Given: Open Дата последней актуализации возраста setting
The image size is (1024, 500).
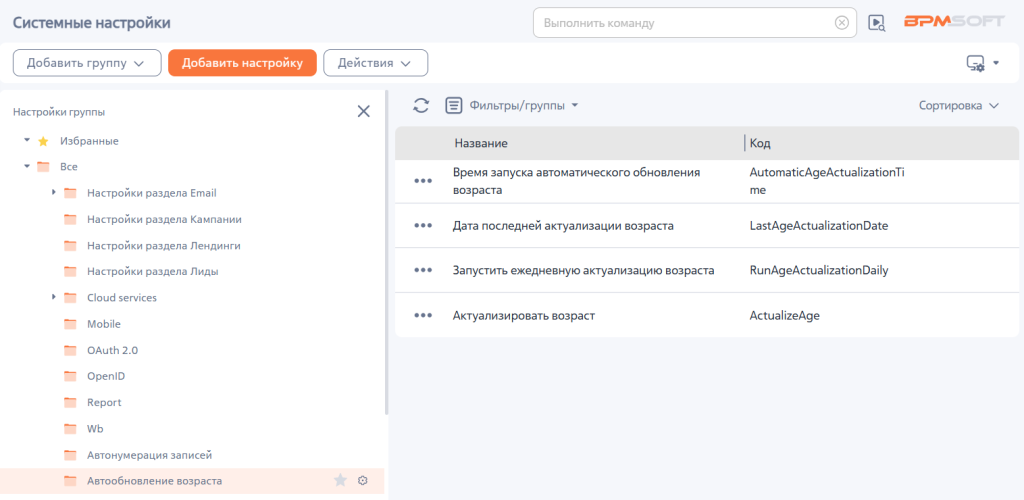Looking at the screenshot, I should coord(564,226).
